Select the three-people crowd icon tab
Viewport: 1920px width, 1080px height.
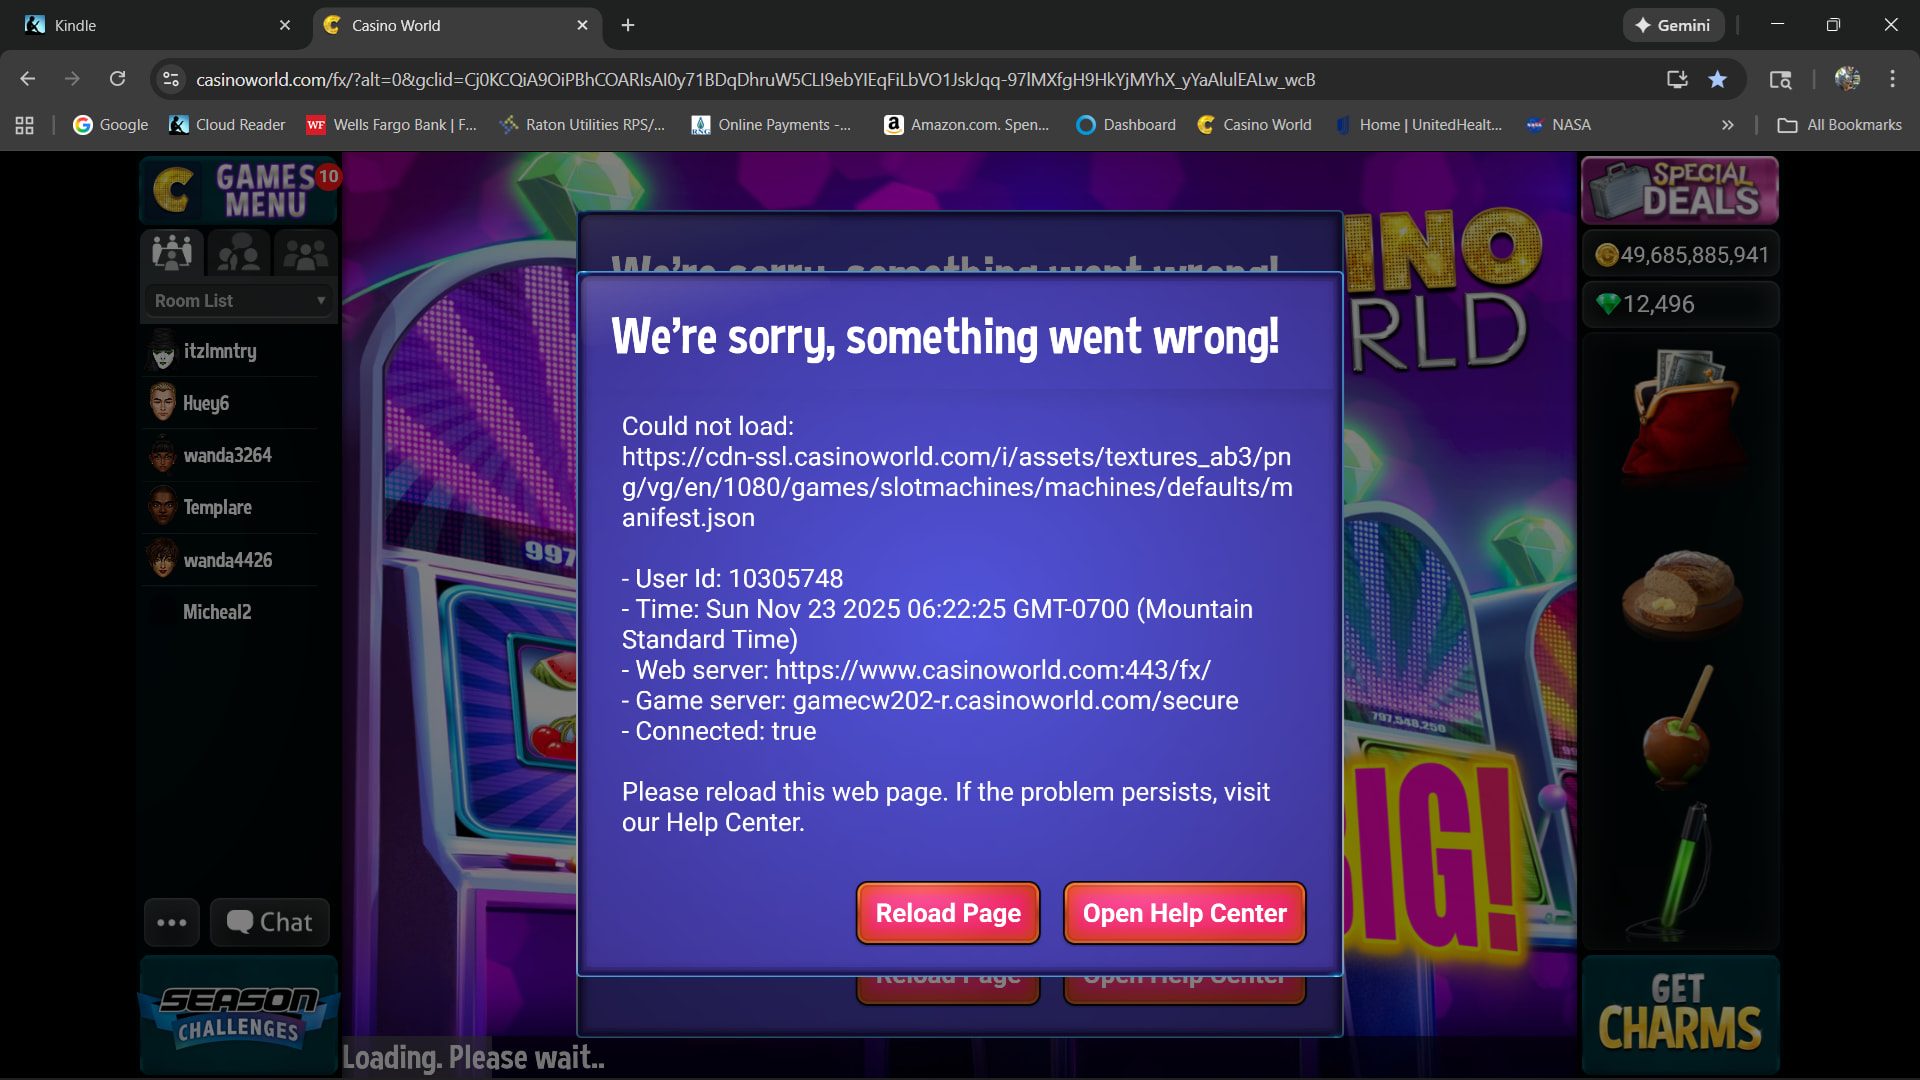[x=305, y=252]
